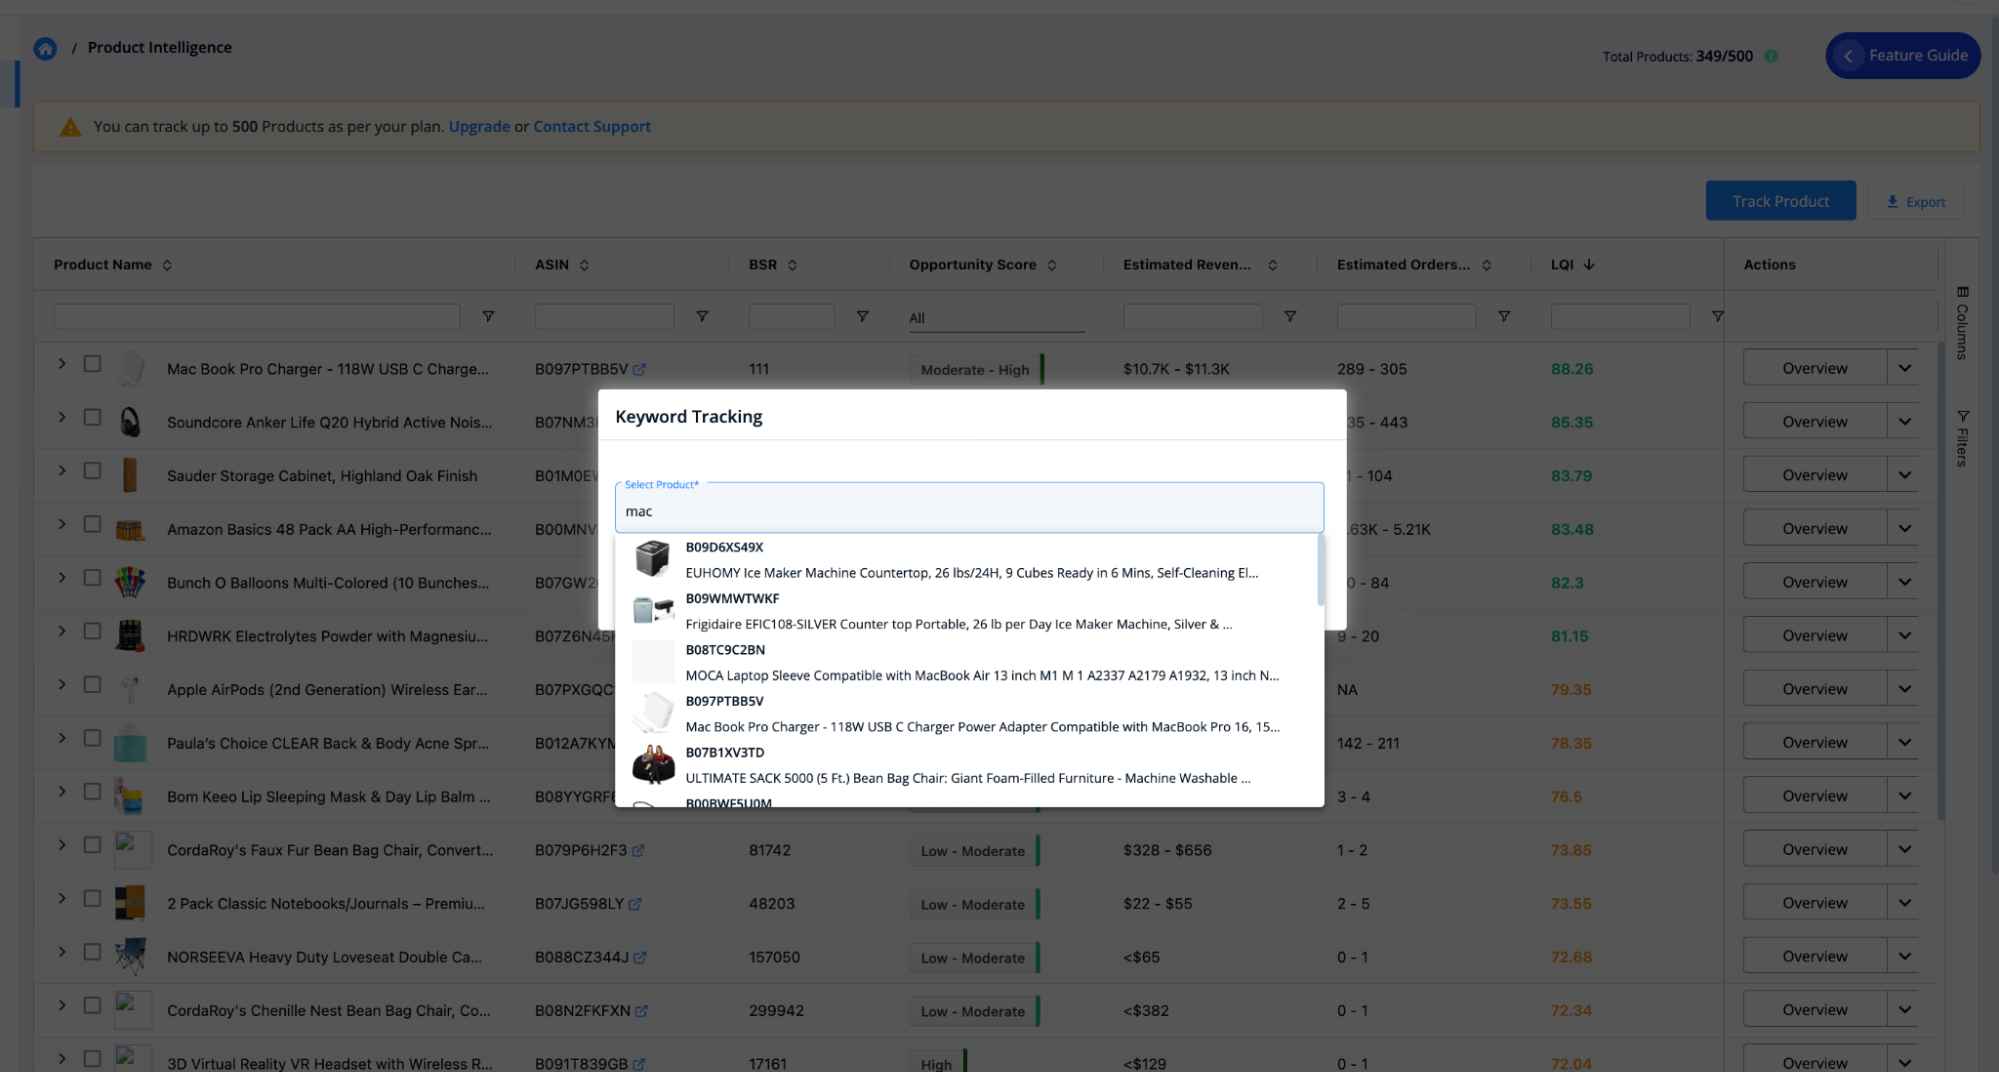Viewport: 1999px width, 1072px height.
Task: Open Estimated Orders filter funnel icon
Action: (1504, 317)
